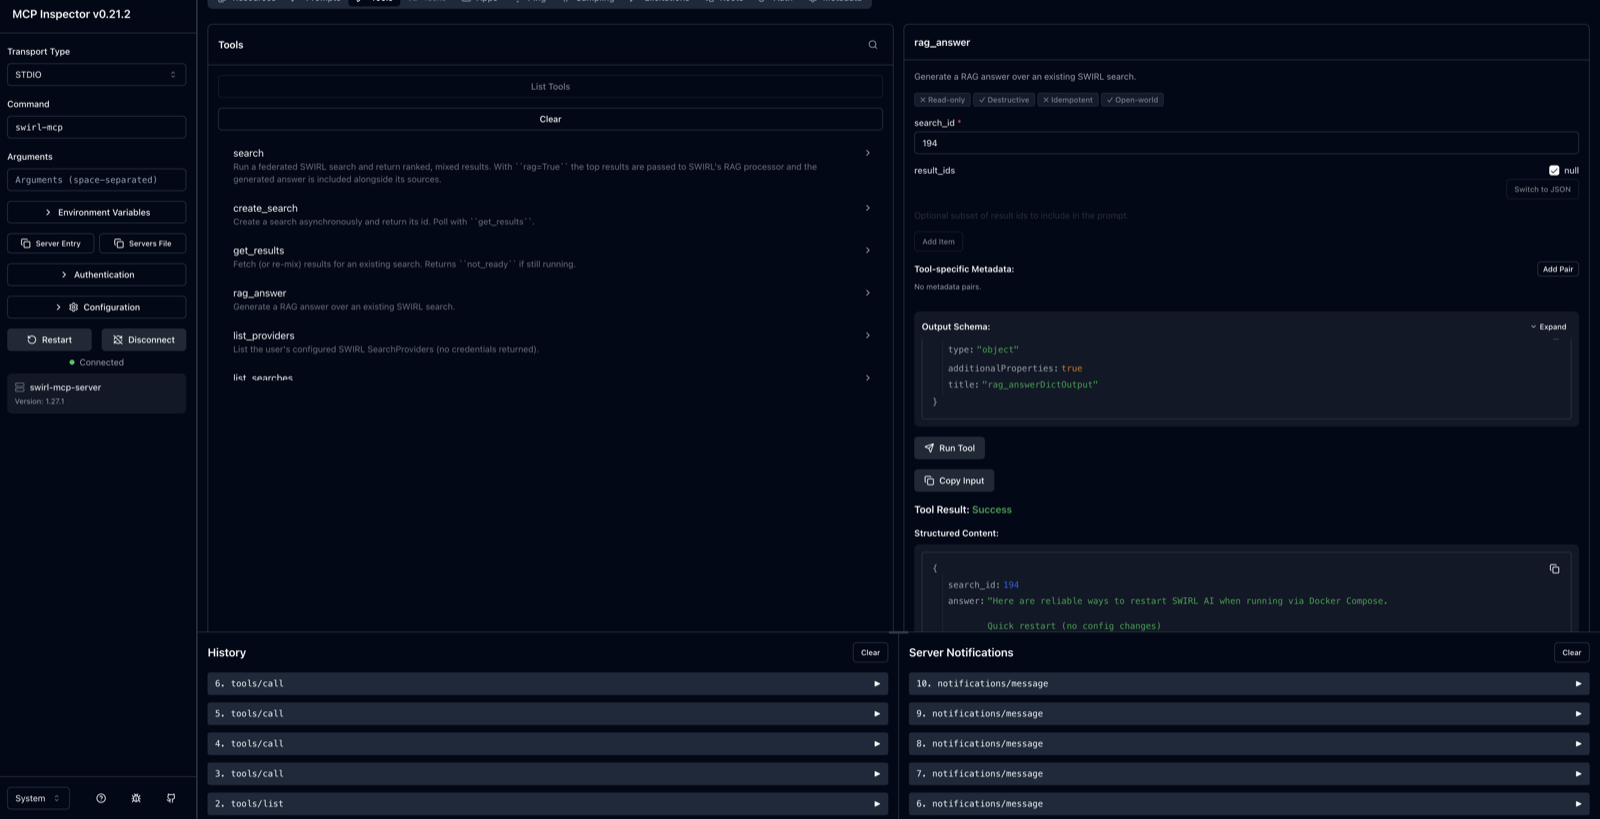Image resolution: width=1600 pixels, height=819 pixels.
Task: Click the magnifier search icon in Tools panel
Action: 873,45
